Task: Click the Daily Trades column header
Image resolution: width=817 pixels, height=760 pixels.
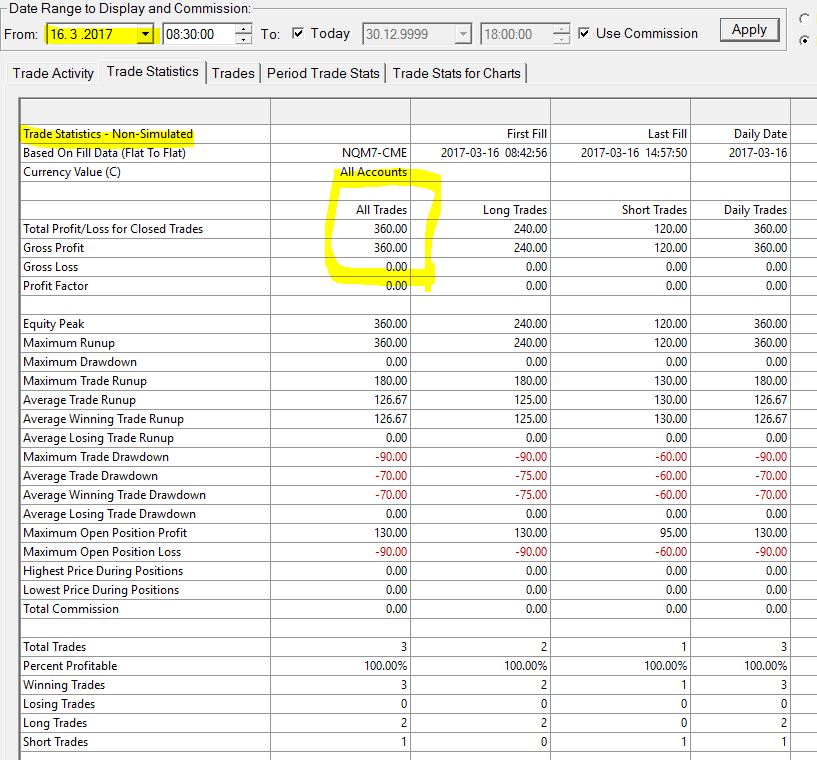Action: (x=755, y=210)
